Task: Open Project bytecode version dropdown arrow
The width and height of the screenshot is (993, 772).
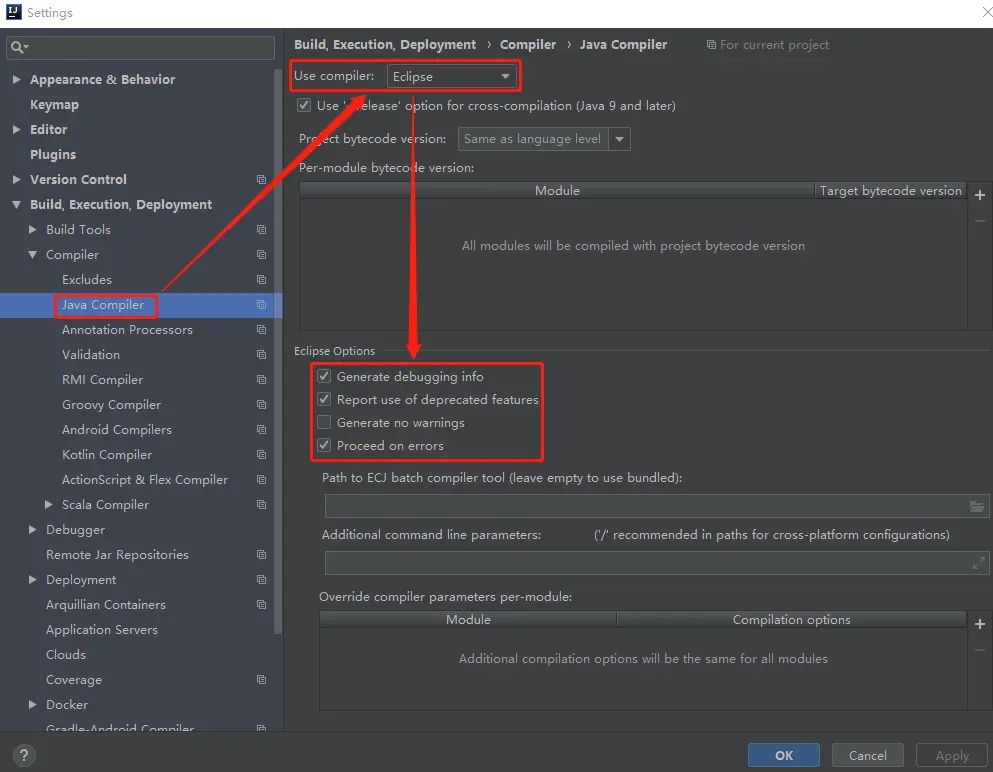Action: (619, 139)
